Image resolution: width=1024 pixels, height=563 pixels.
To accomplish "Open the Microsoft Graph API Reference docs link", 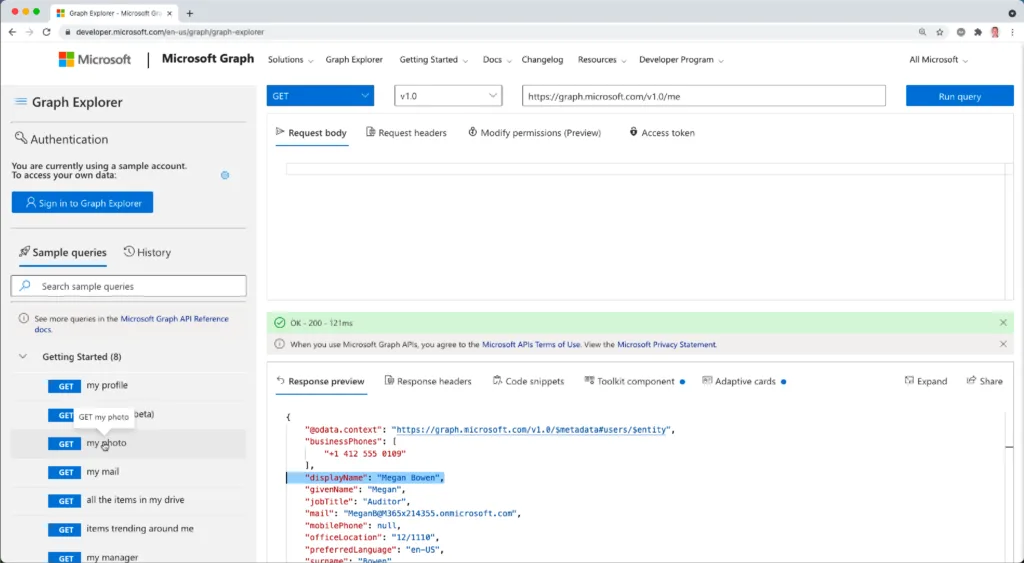I will click(174, 319).
